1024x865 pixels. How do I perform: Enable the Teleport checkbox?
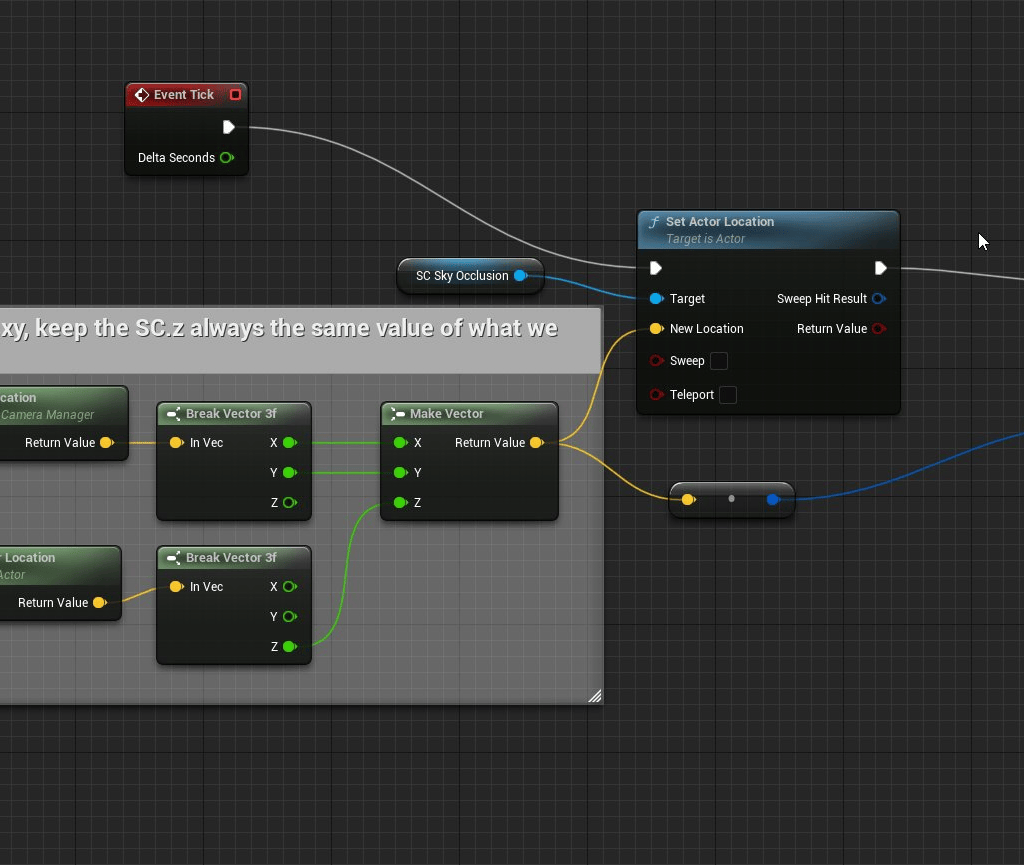pos(728,394)
